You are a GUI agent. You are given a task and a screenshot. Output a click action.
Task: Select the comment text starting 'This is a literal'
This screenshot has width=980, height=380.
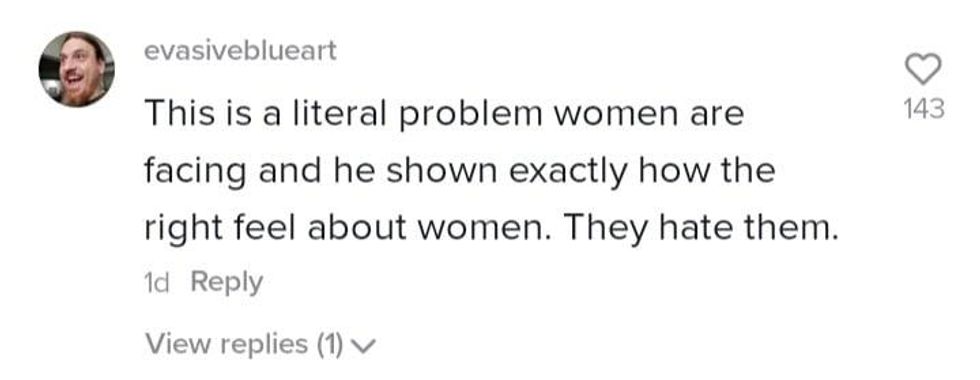tap(491, 172)
